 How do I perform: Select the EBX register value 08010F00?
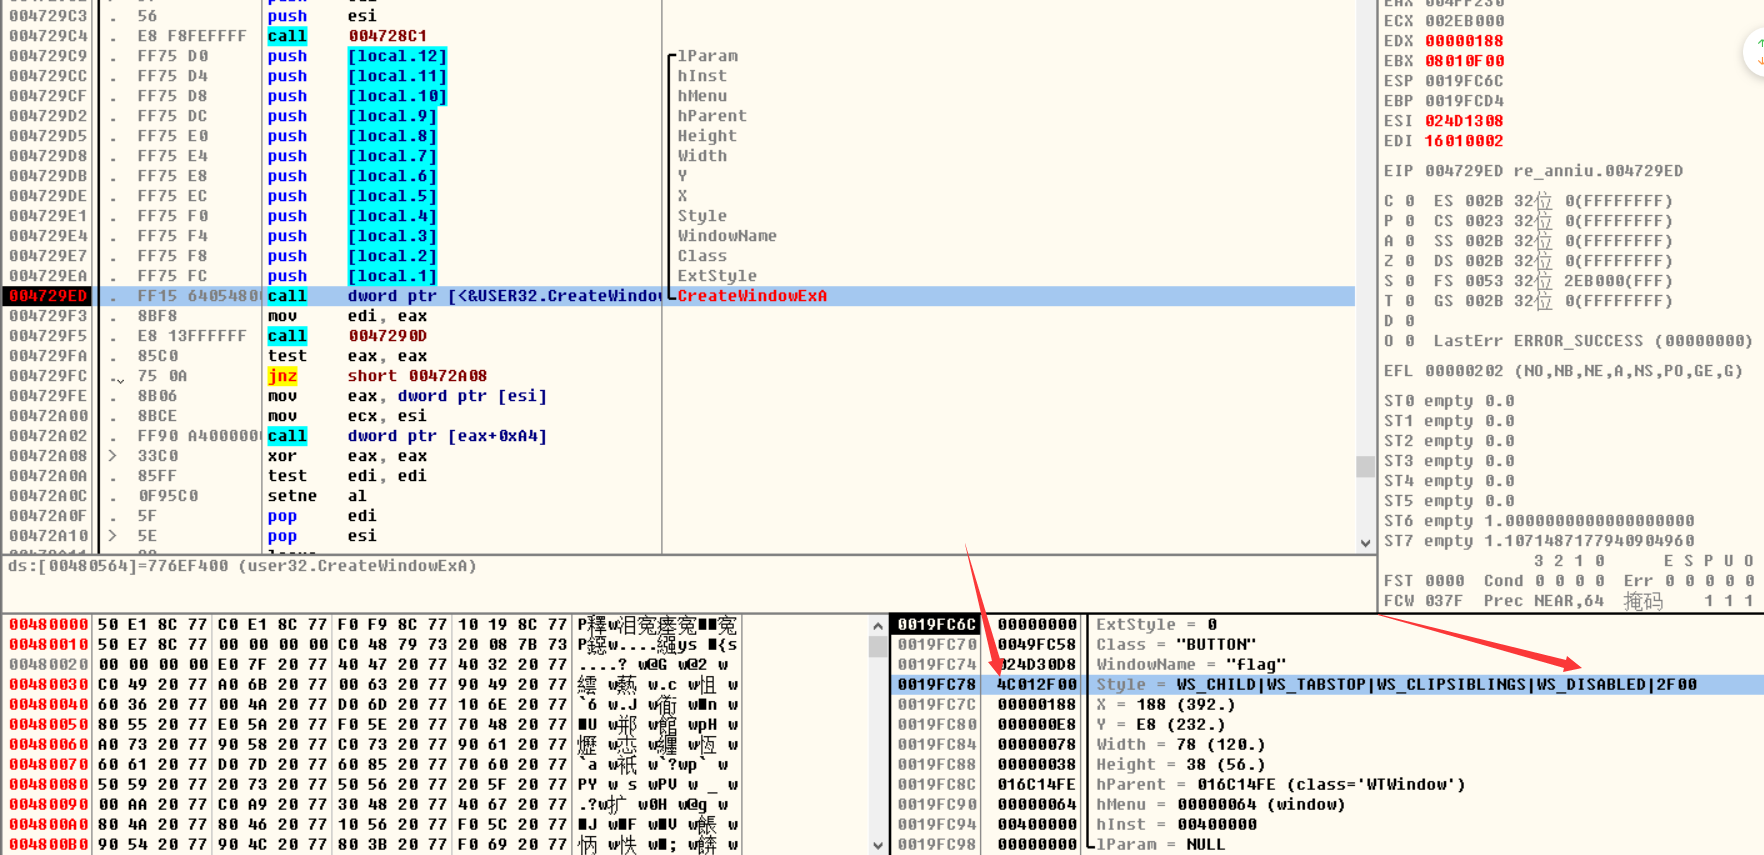point(1464,61)
